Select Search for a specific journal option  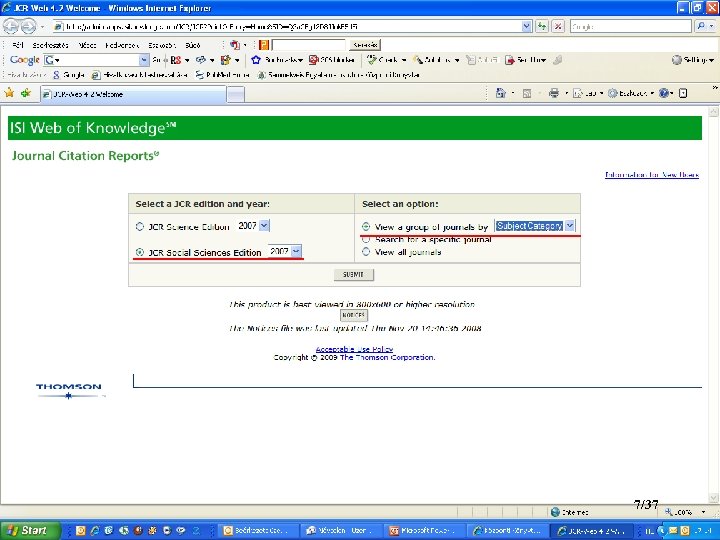click(366, 239)
